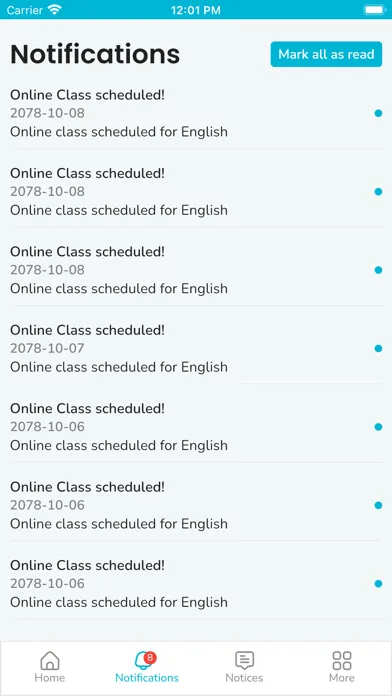
Task: Click the Wi-Fi icon in status bar
Action: 55,9
